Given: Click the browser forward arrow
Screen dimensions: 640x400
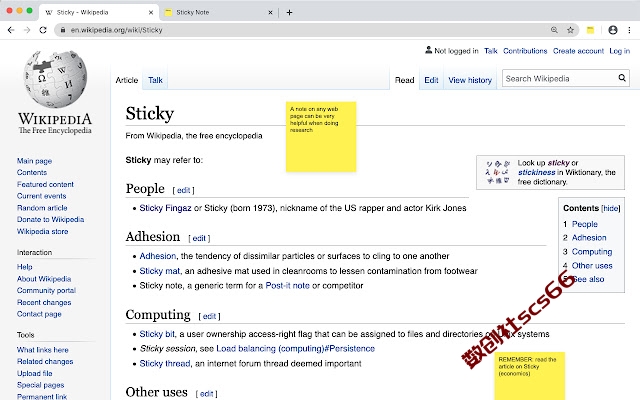Looking at the screenshot, I should (27, 30).
